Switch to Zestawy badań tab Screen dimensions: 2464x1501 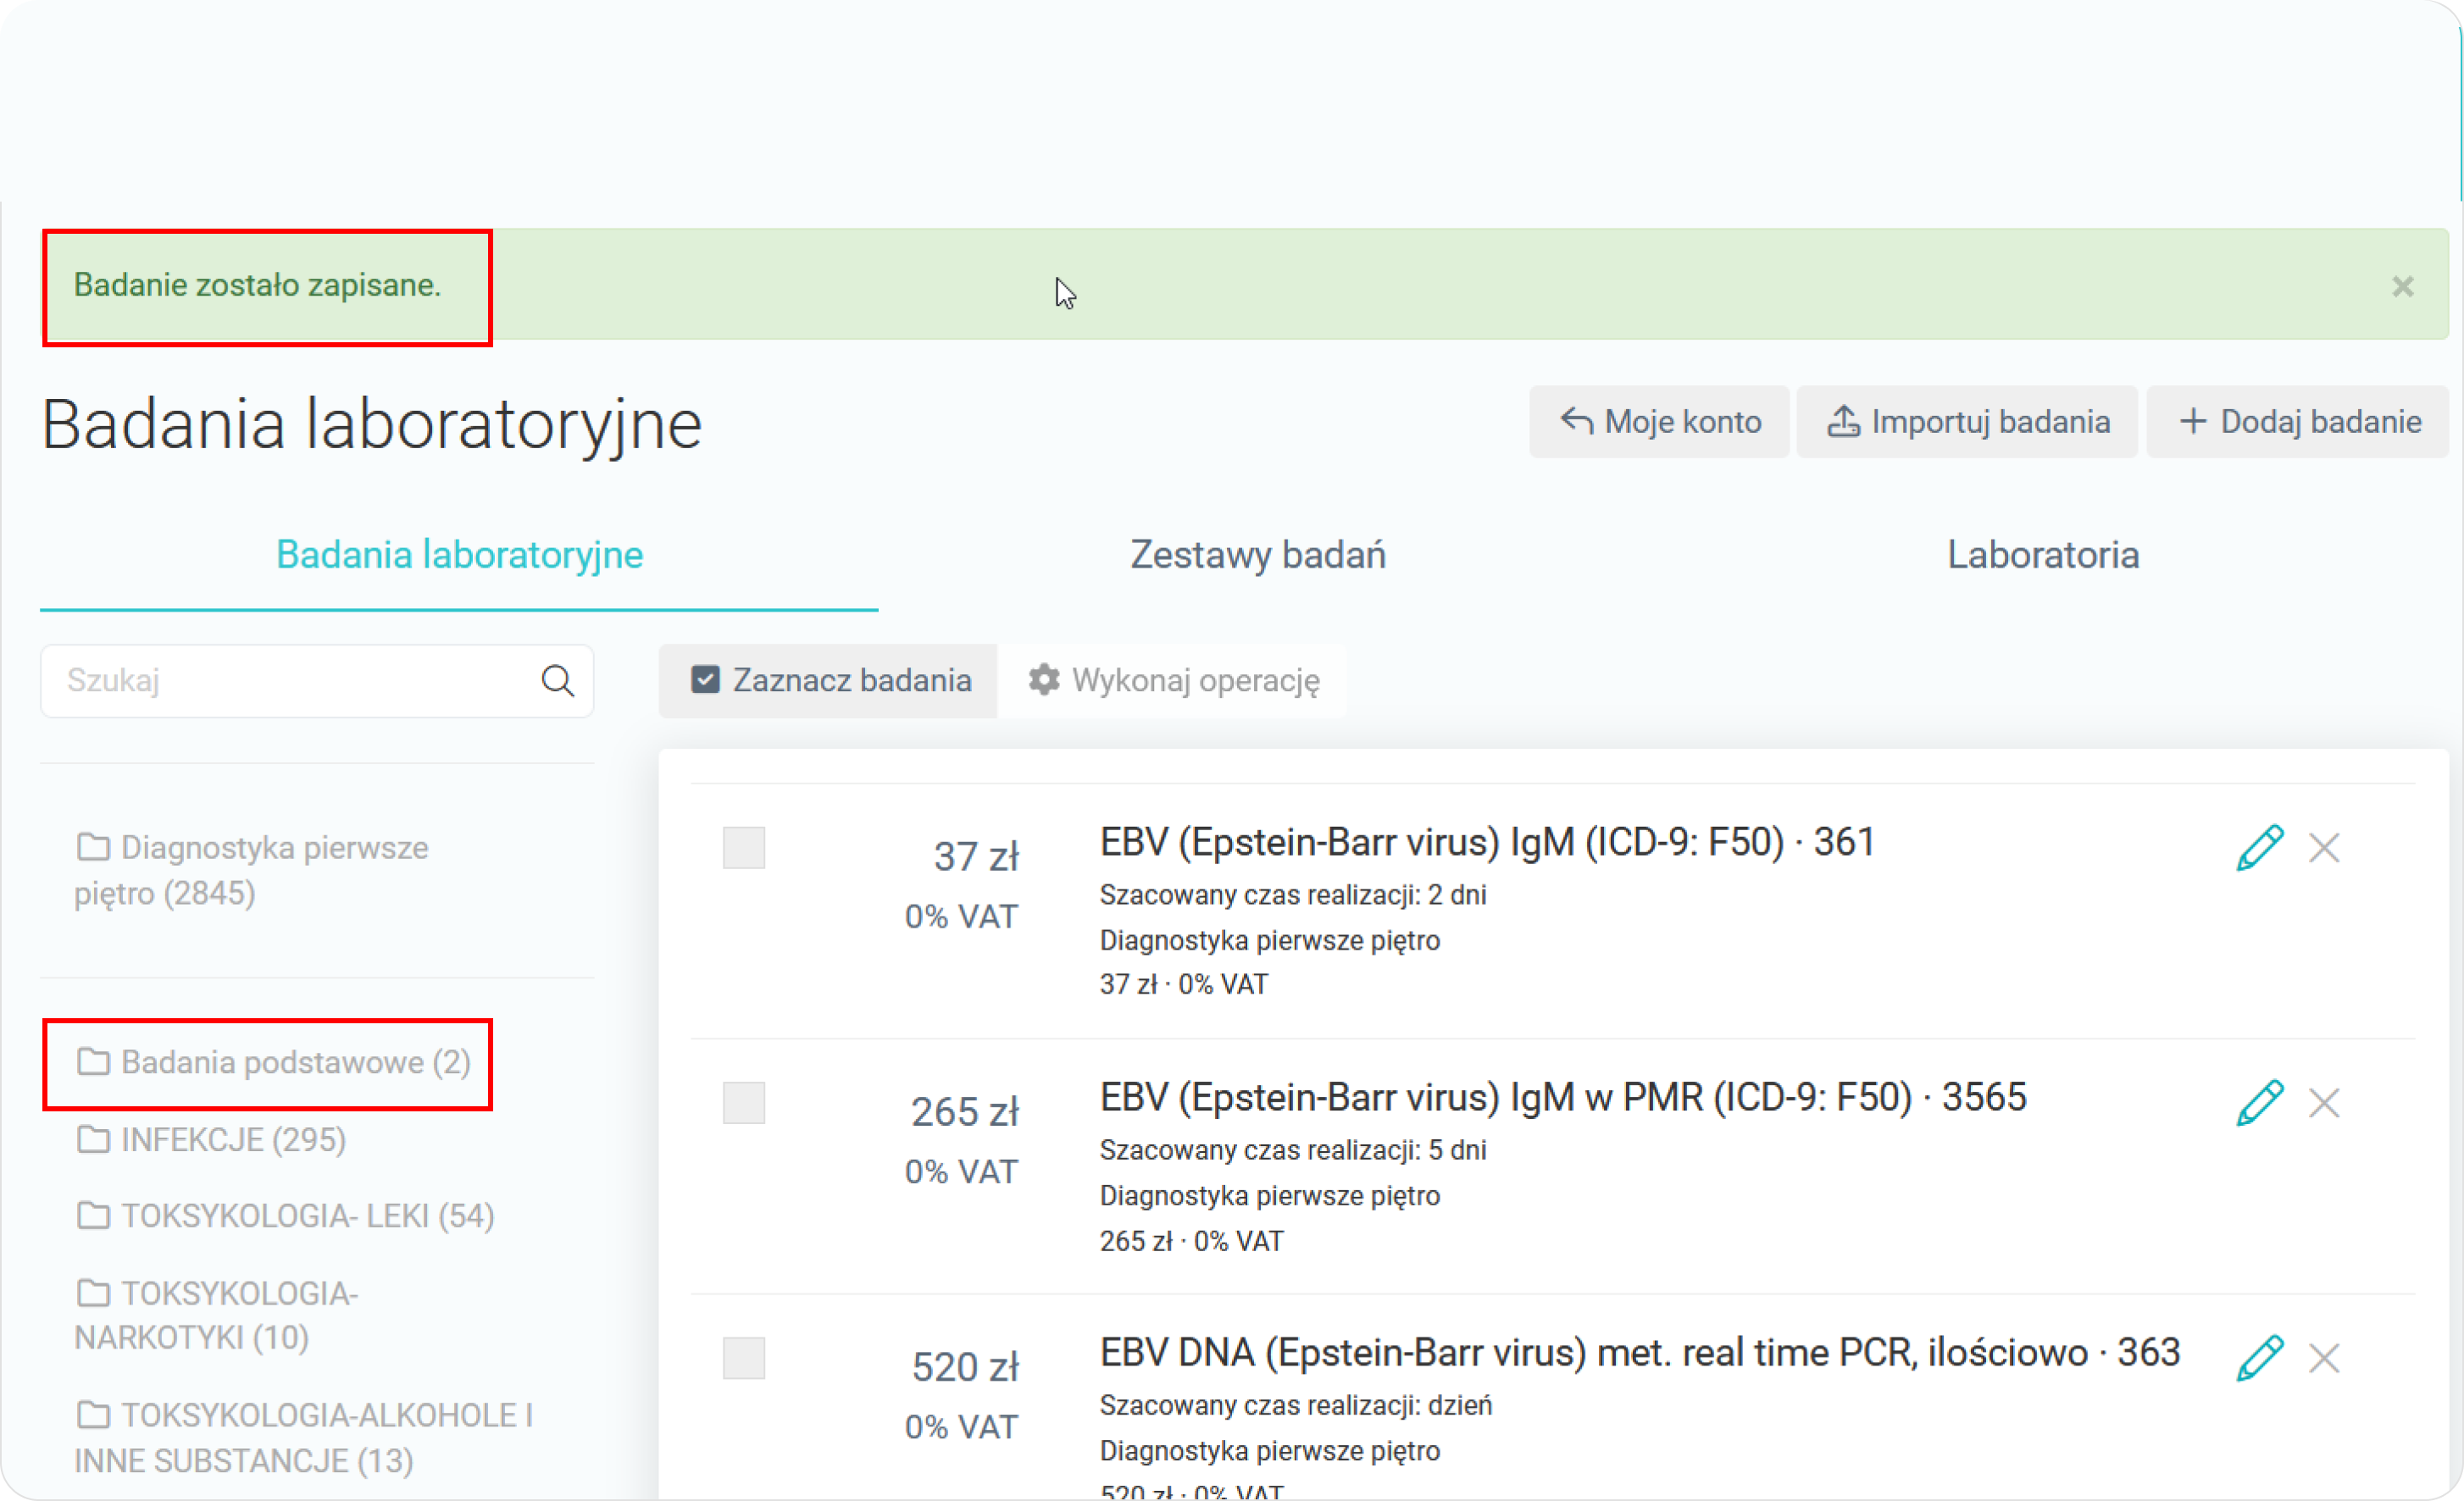click(x=1257, y=555)
